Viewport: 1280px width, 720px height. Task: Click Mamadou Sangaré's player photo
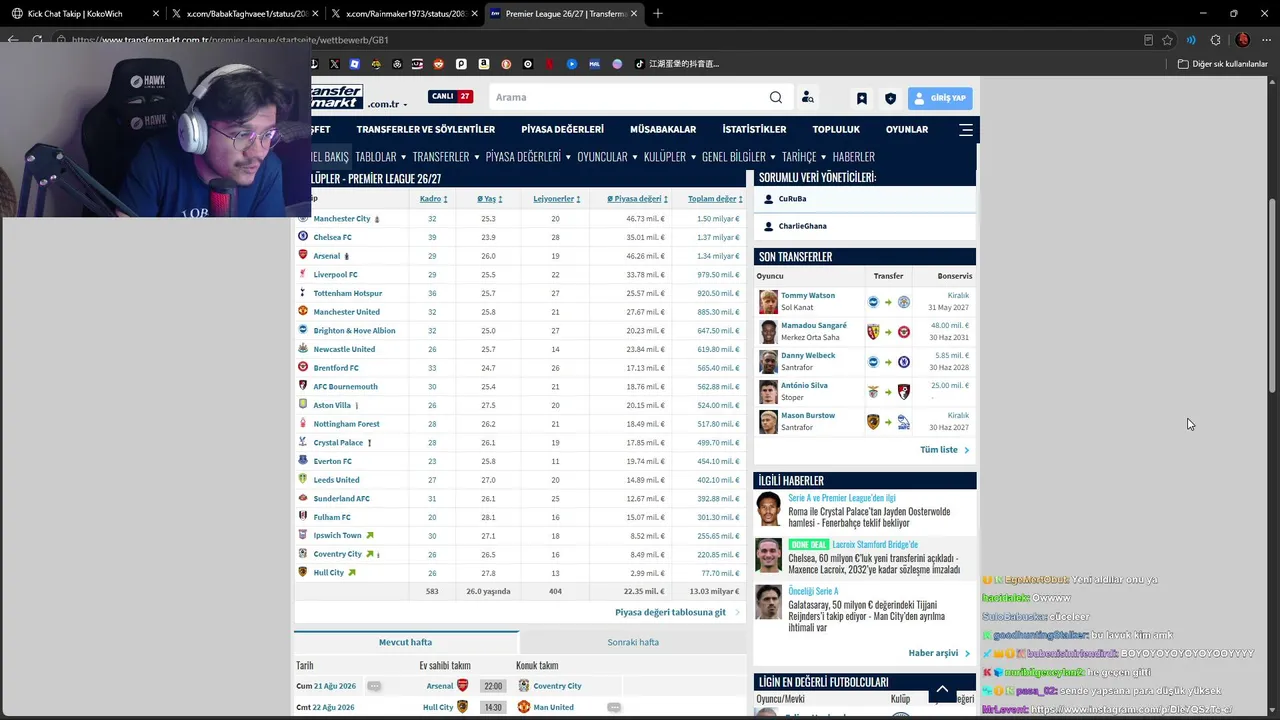(x=768, y=332)
